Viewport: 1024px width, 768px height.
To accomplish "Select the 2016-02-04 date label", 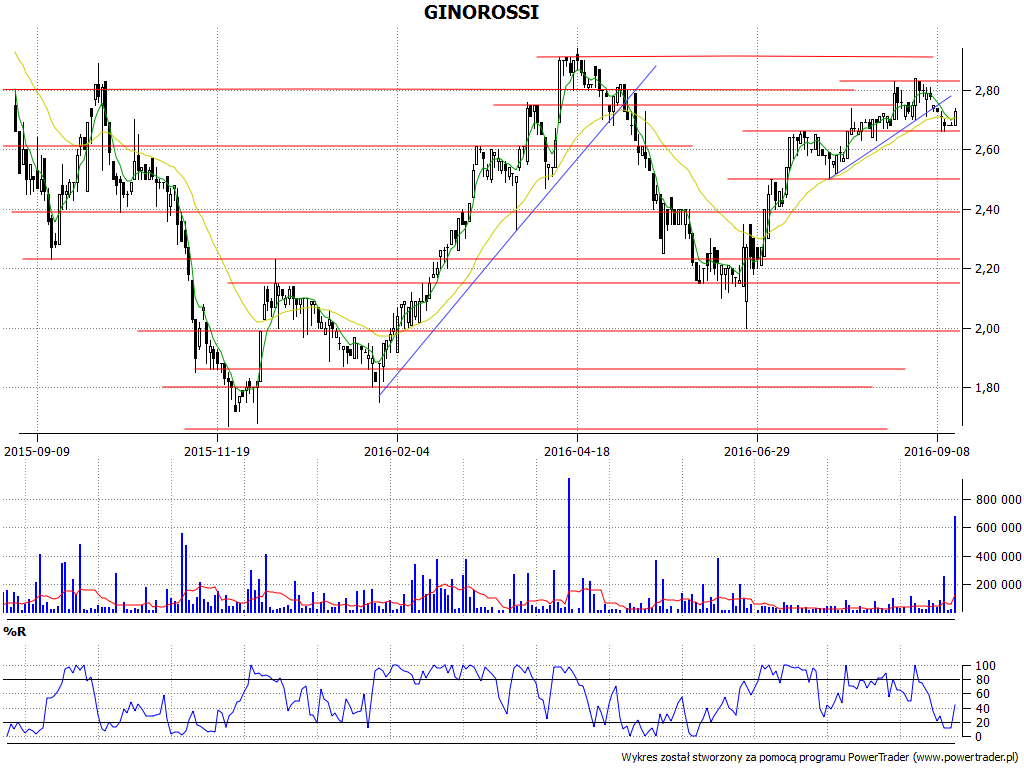I will pos(397,451).
